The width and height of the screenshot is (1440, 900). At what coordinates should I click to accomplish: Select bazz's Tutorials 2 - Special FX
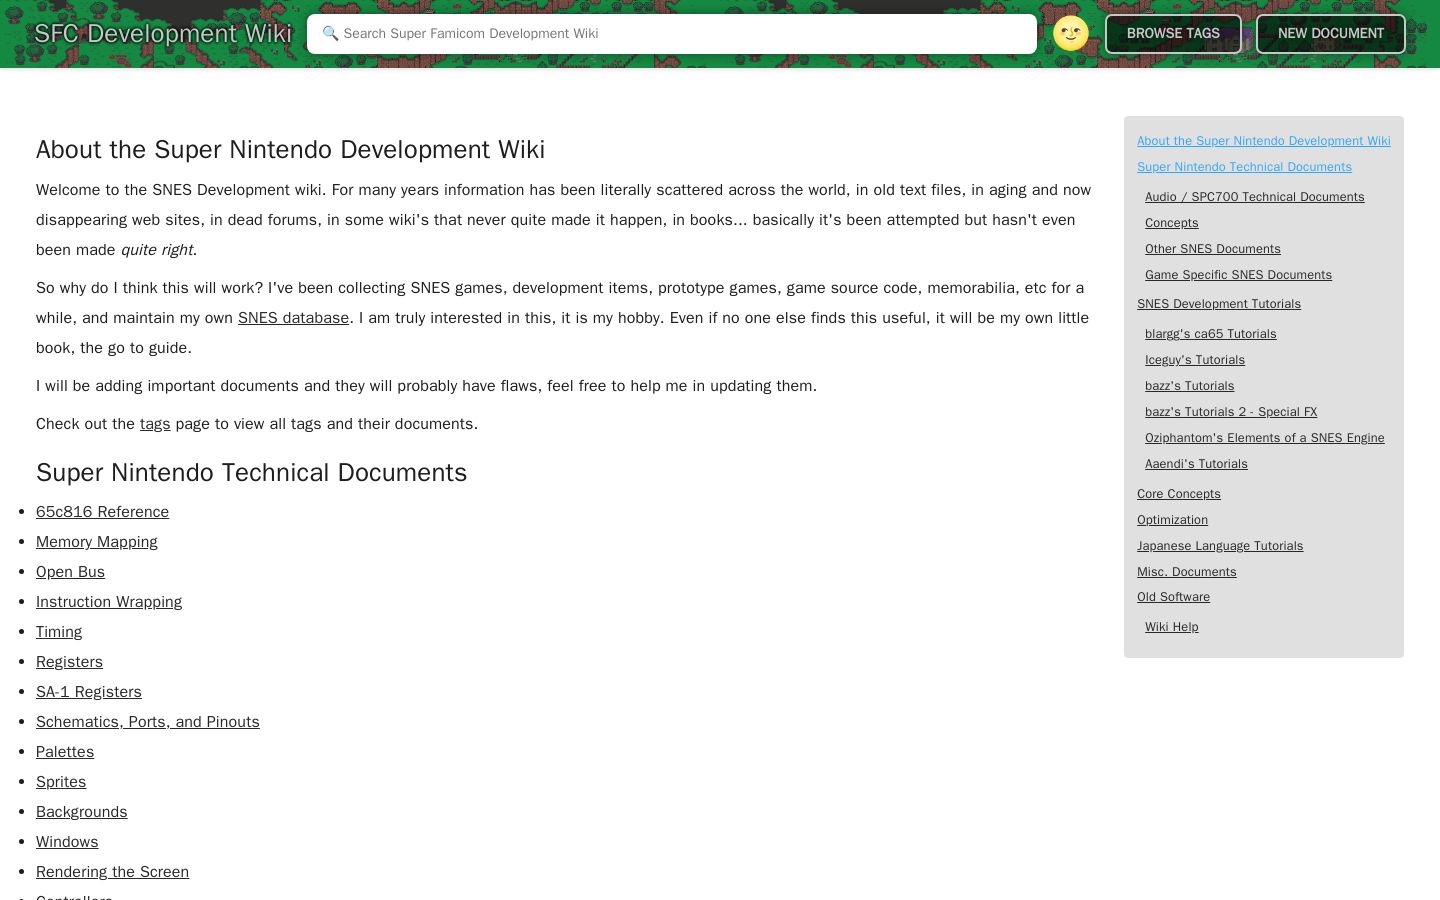(1231, 412)
